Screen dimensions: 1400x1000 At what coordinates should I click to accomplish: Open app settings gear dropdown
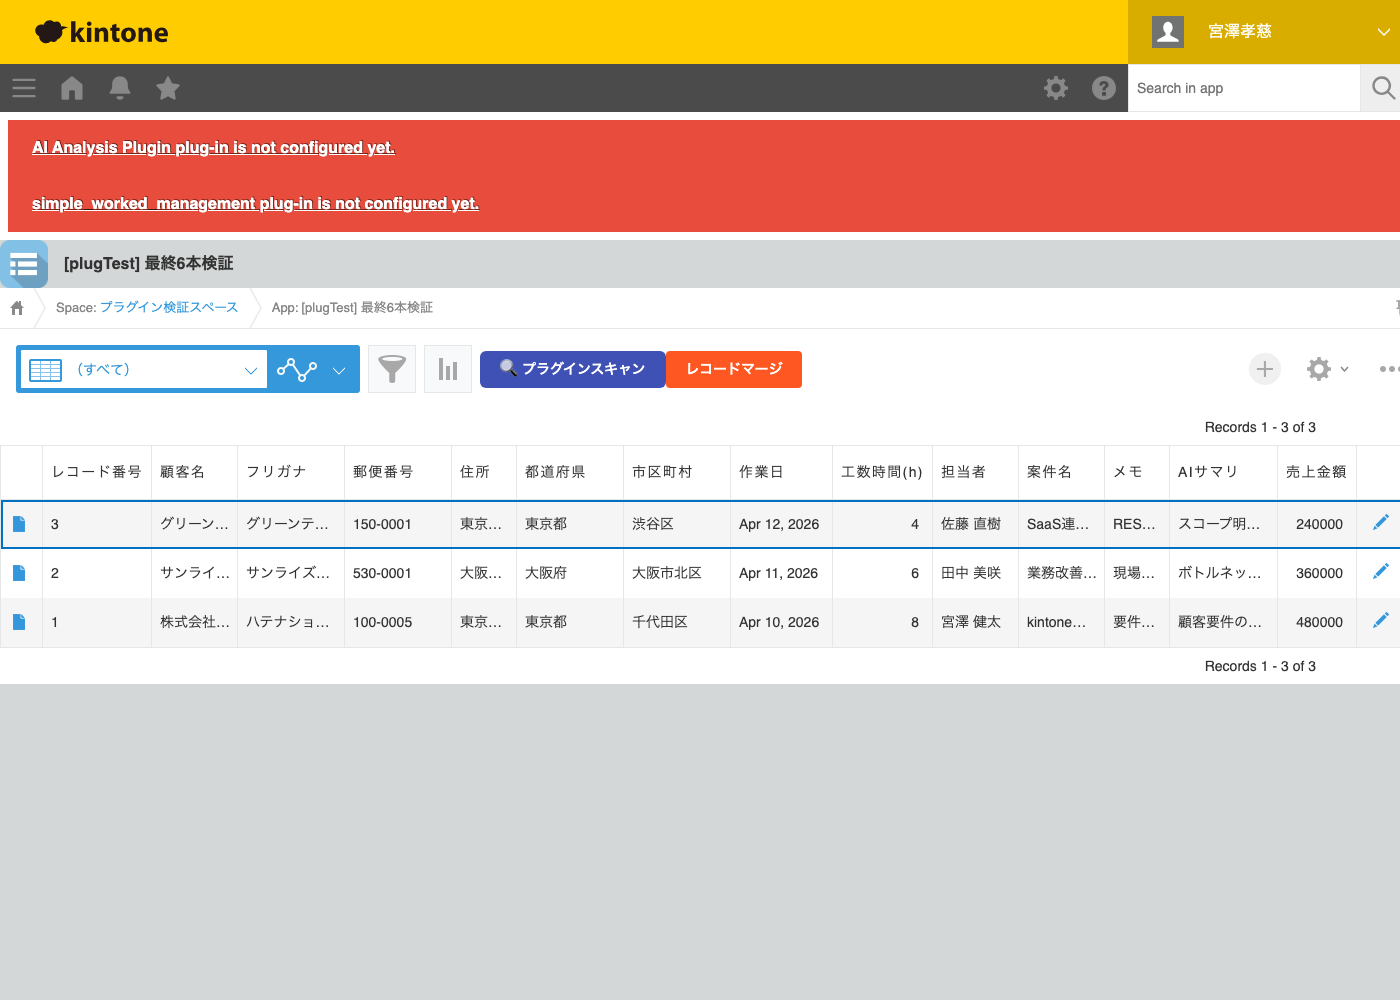point(1327,369)
